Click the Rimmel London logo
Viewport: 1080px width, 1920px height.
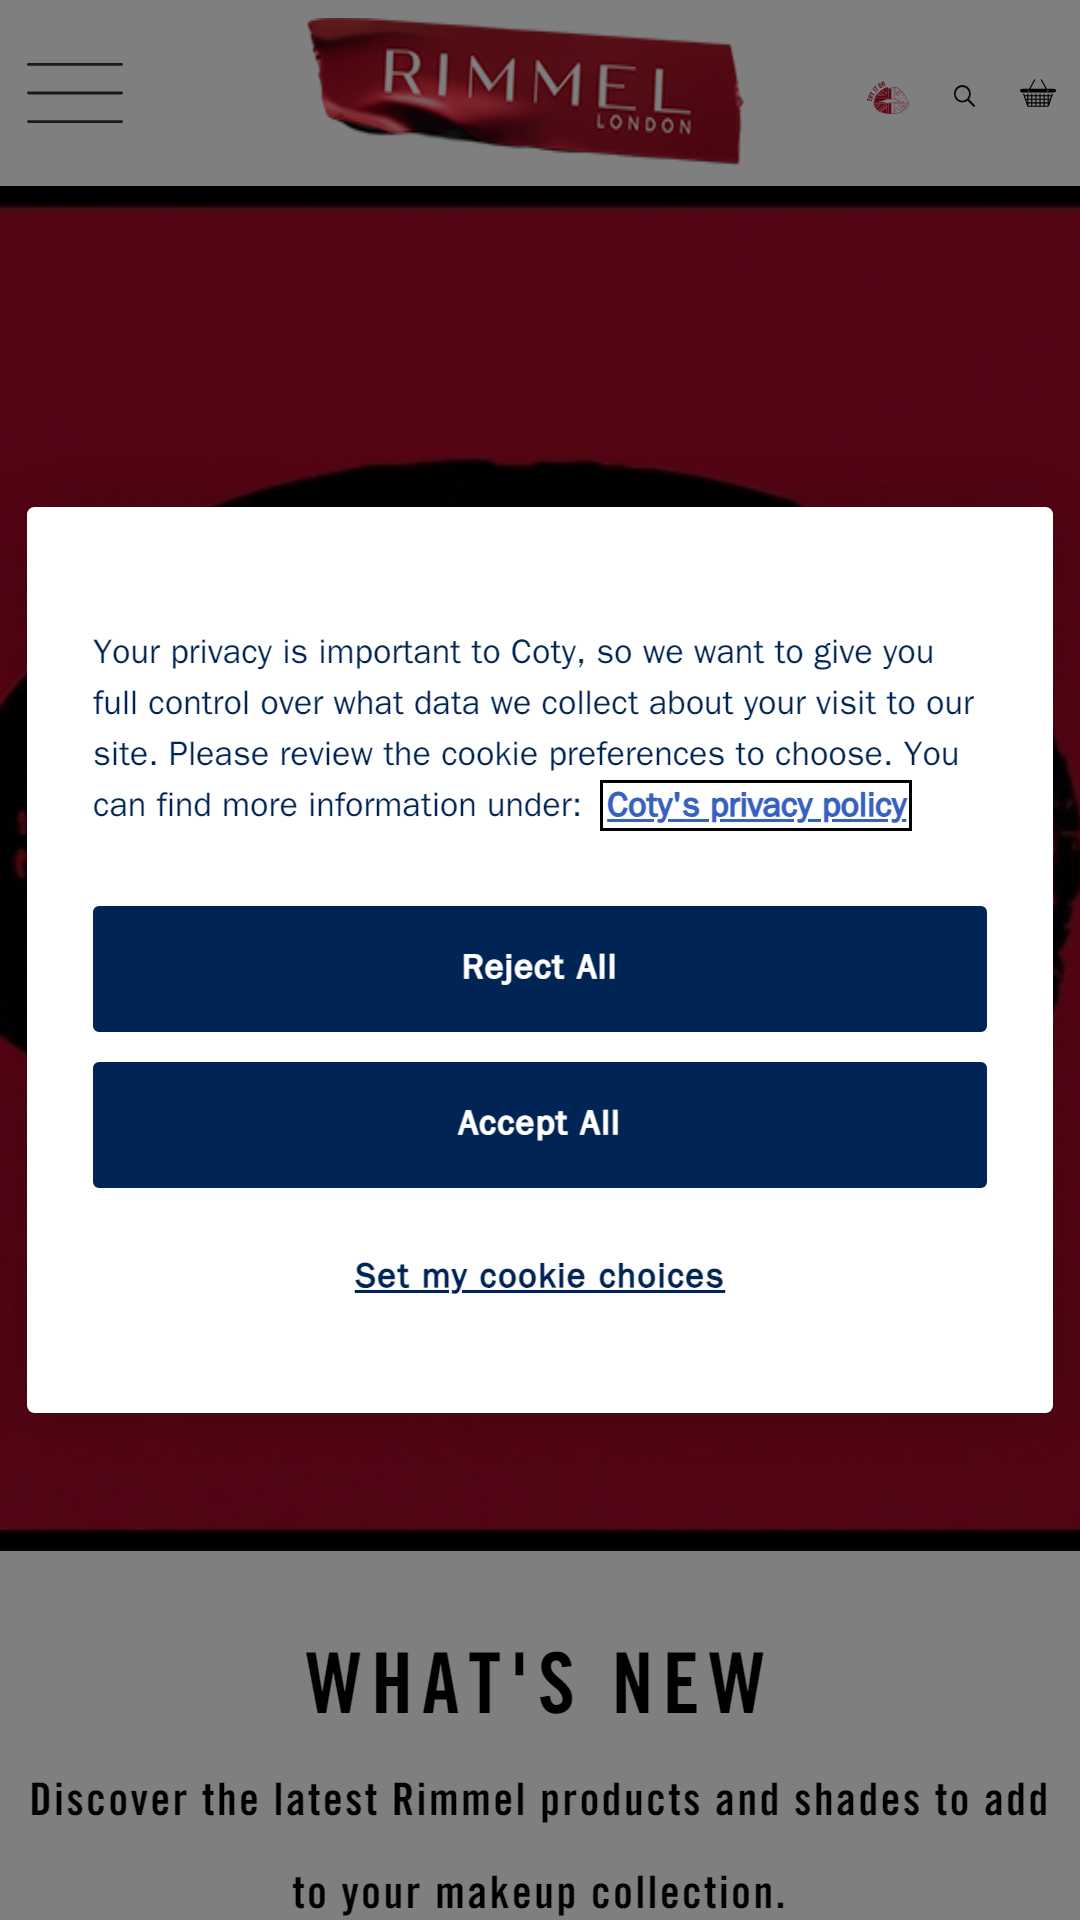click(x=525, y=91)
